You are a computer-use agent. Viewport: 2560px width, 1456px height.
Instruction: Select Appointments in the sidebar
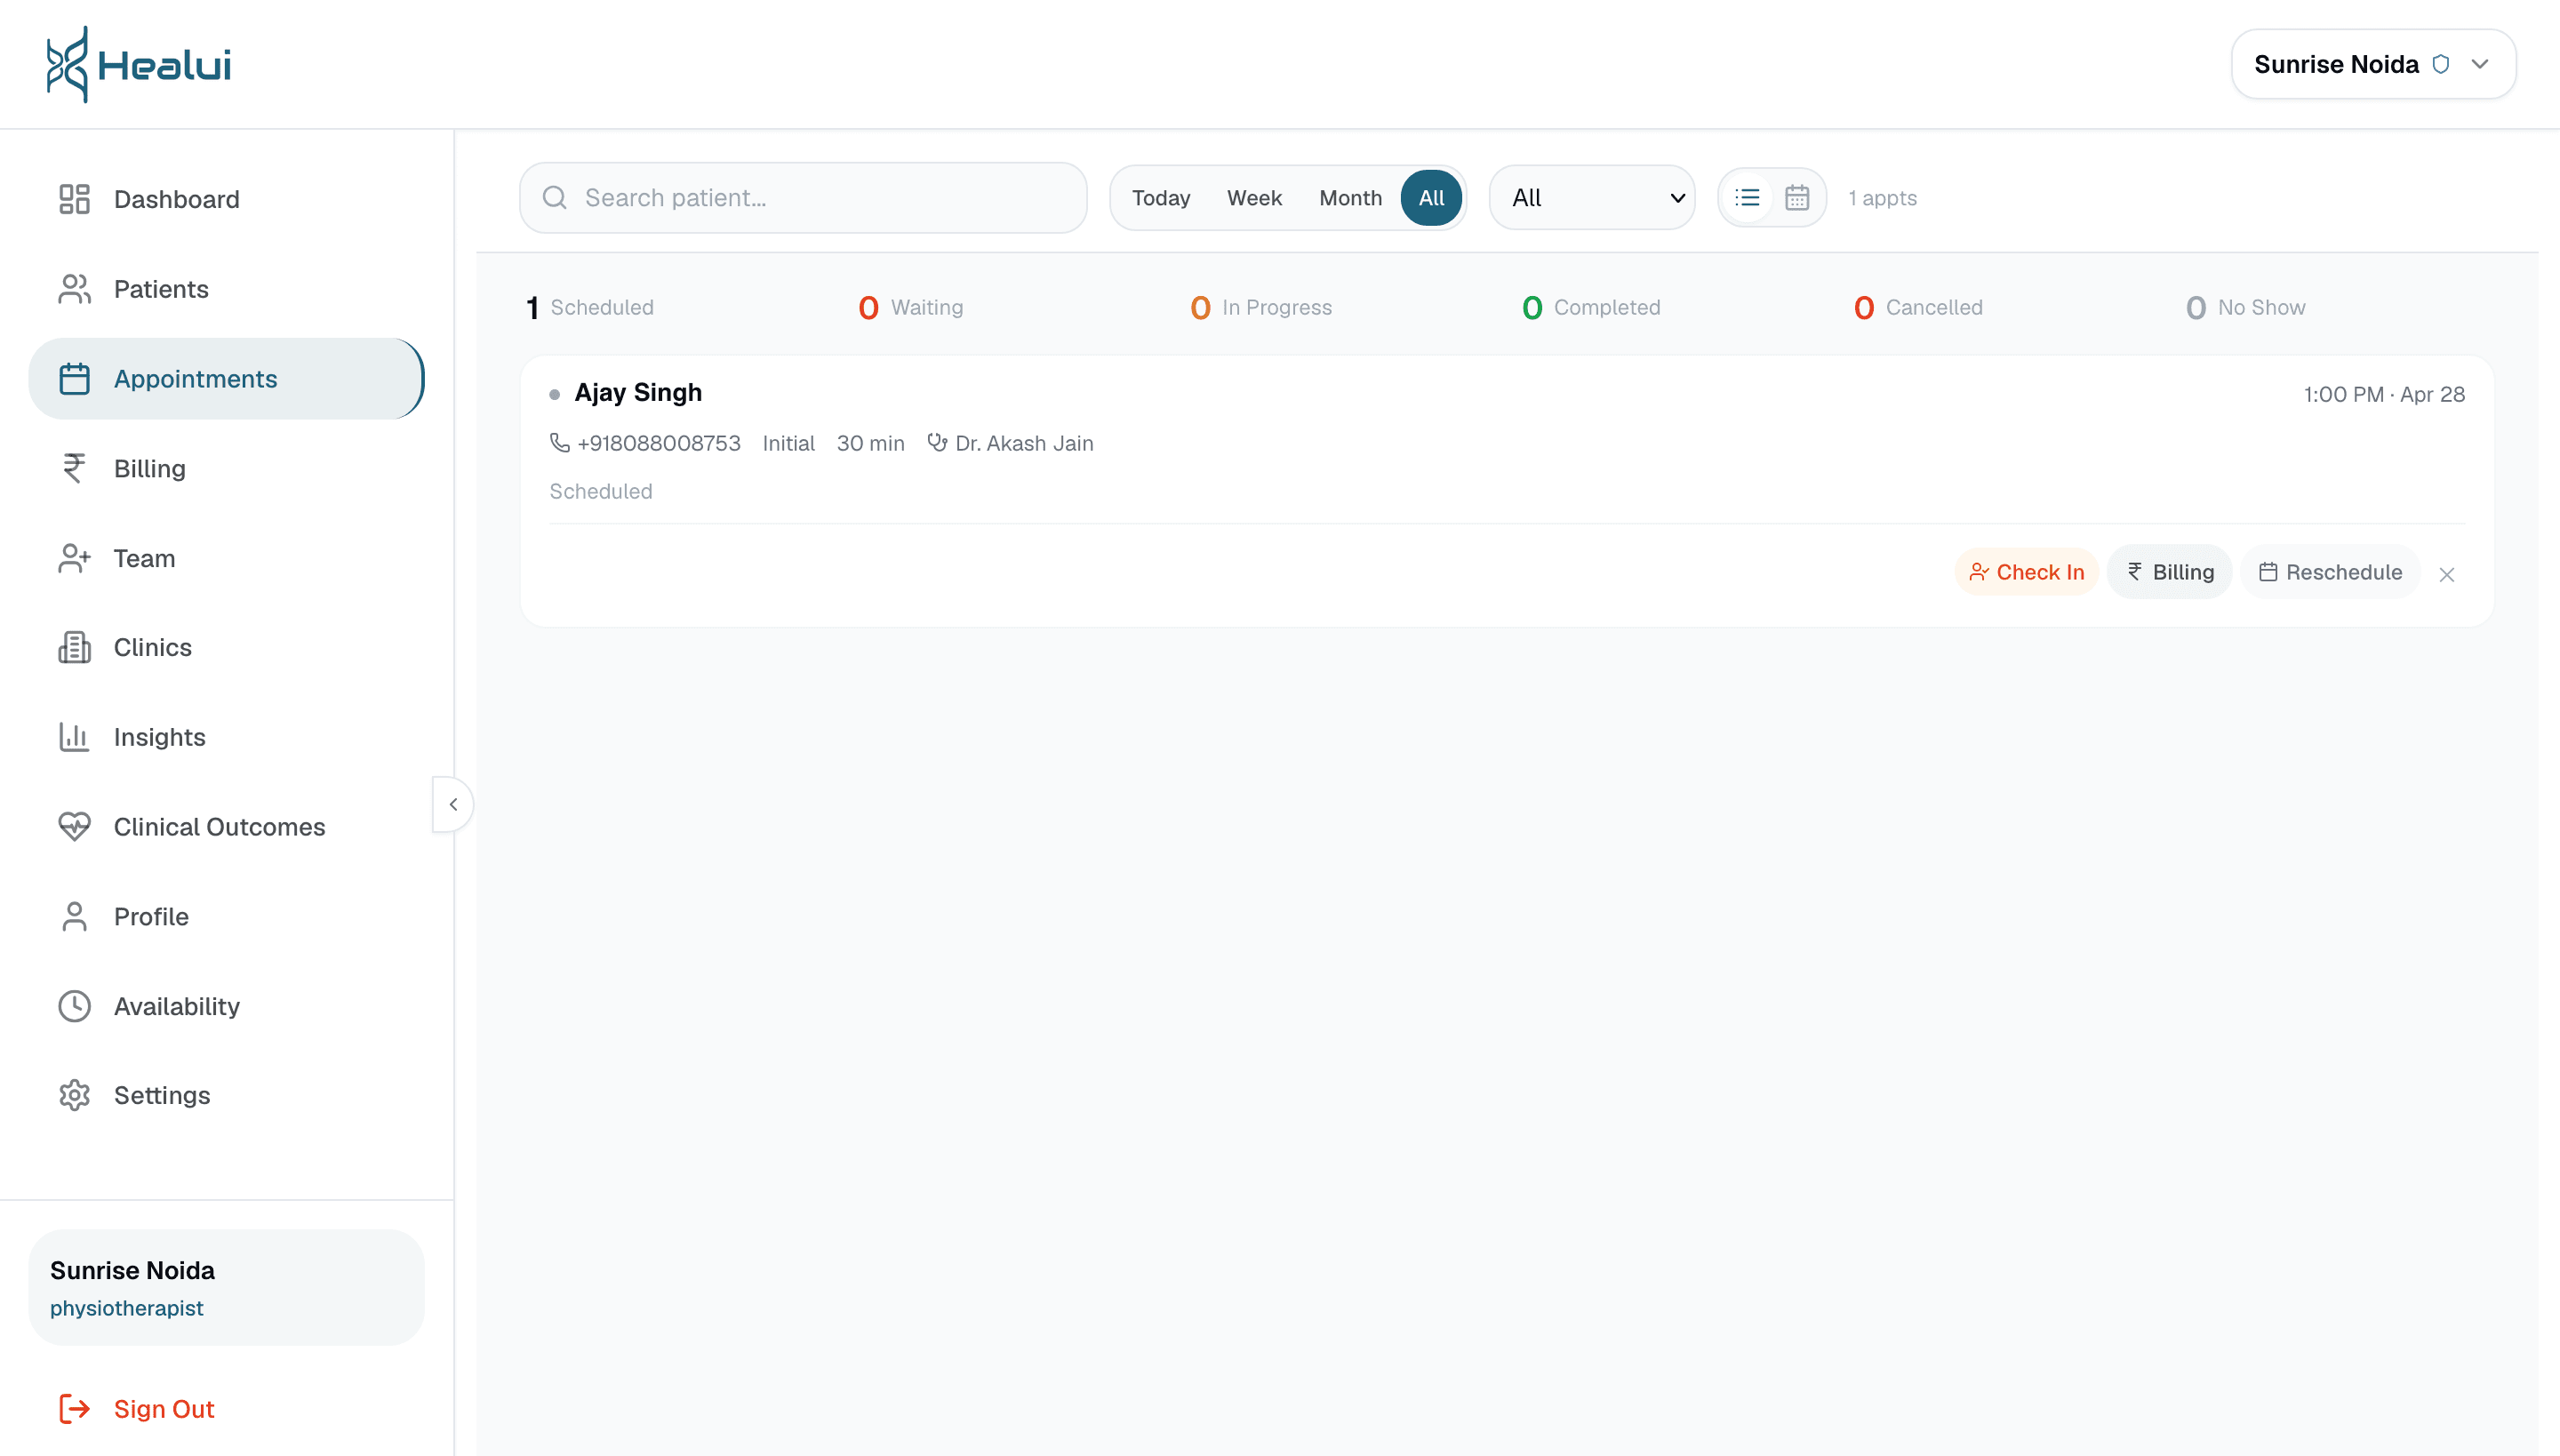click(x=226, y=379)
